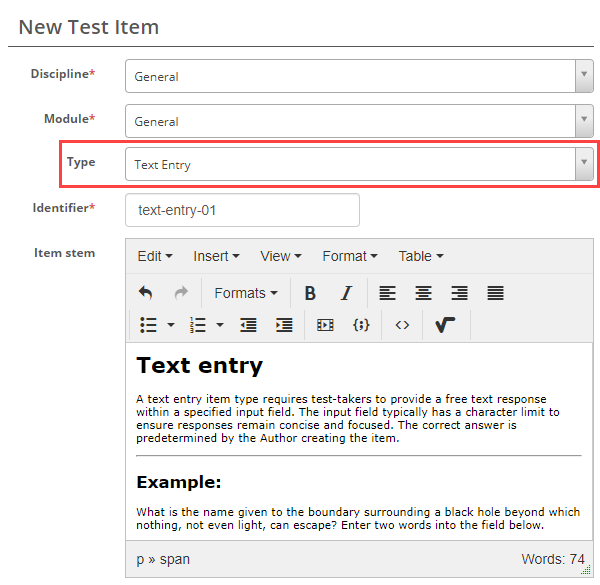This screenshot has width=600, height=585.
Task: Expand the Module dropdown
Action: coord(359,121)
